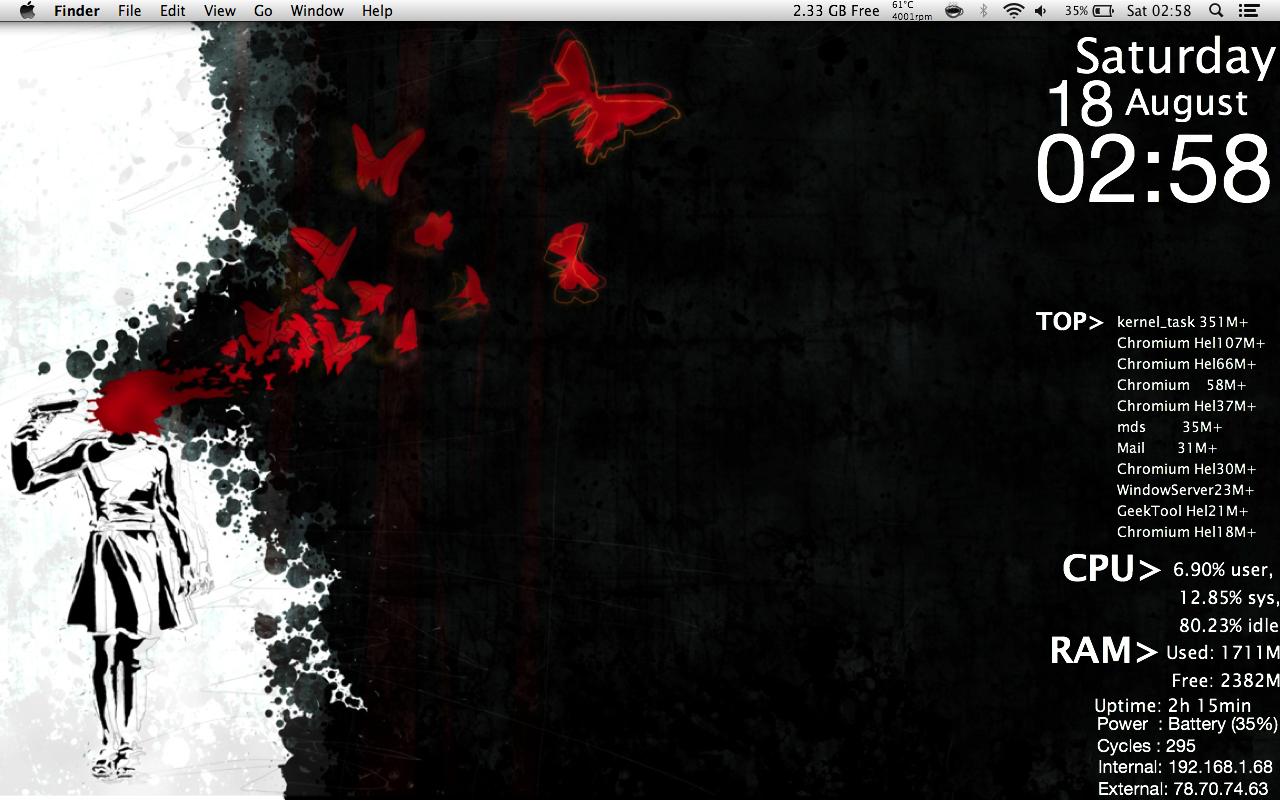This screenshot has height=800, width=1280.
Task: Open the Help menu
Action: 377,10
